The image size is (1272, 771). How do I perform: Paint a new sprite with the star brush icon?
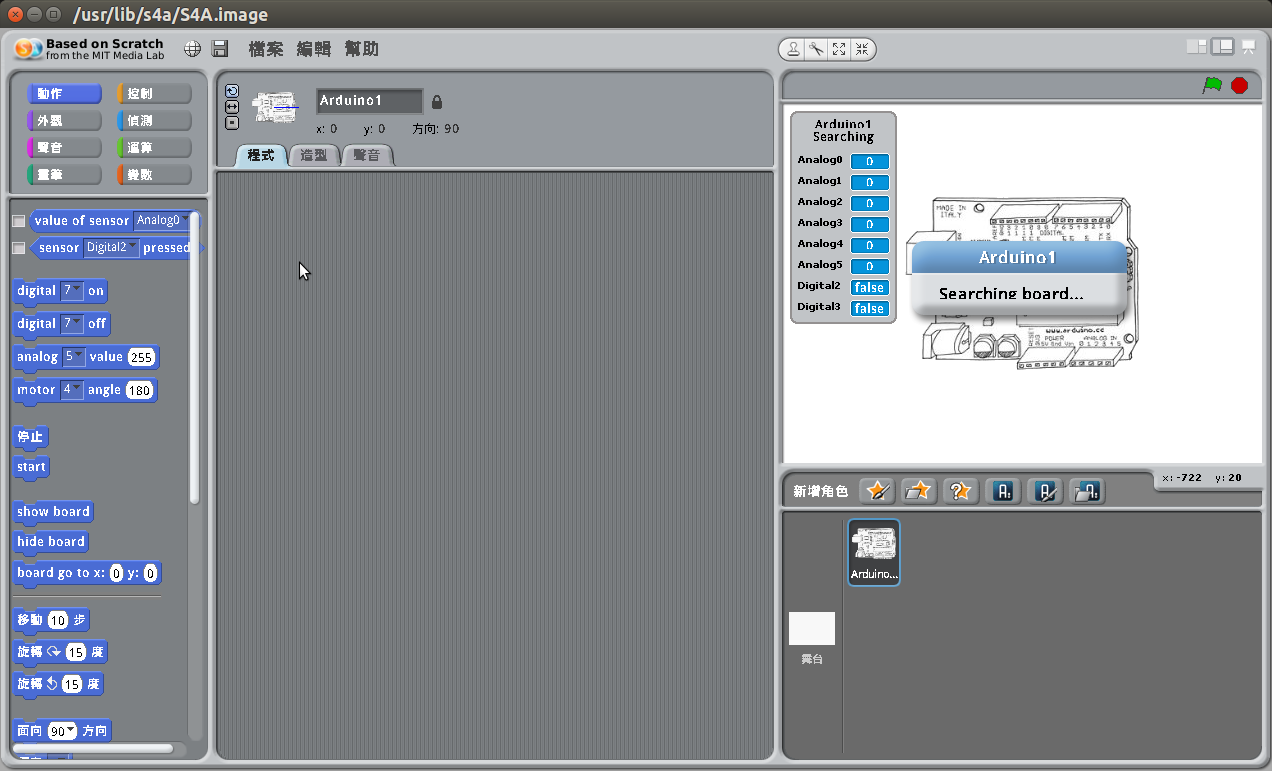tap(877, 490)
